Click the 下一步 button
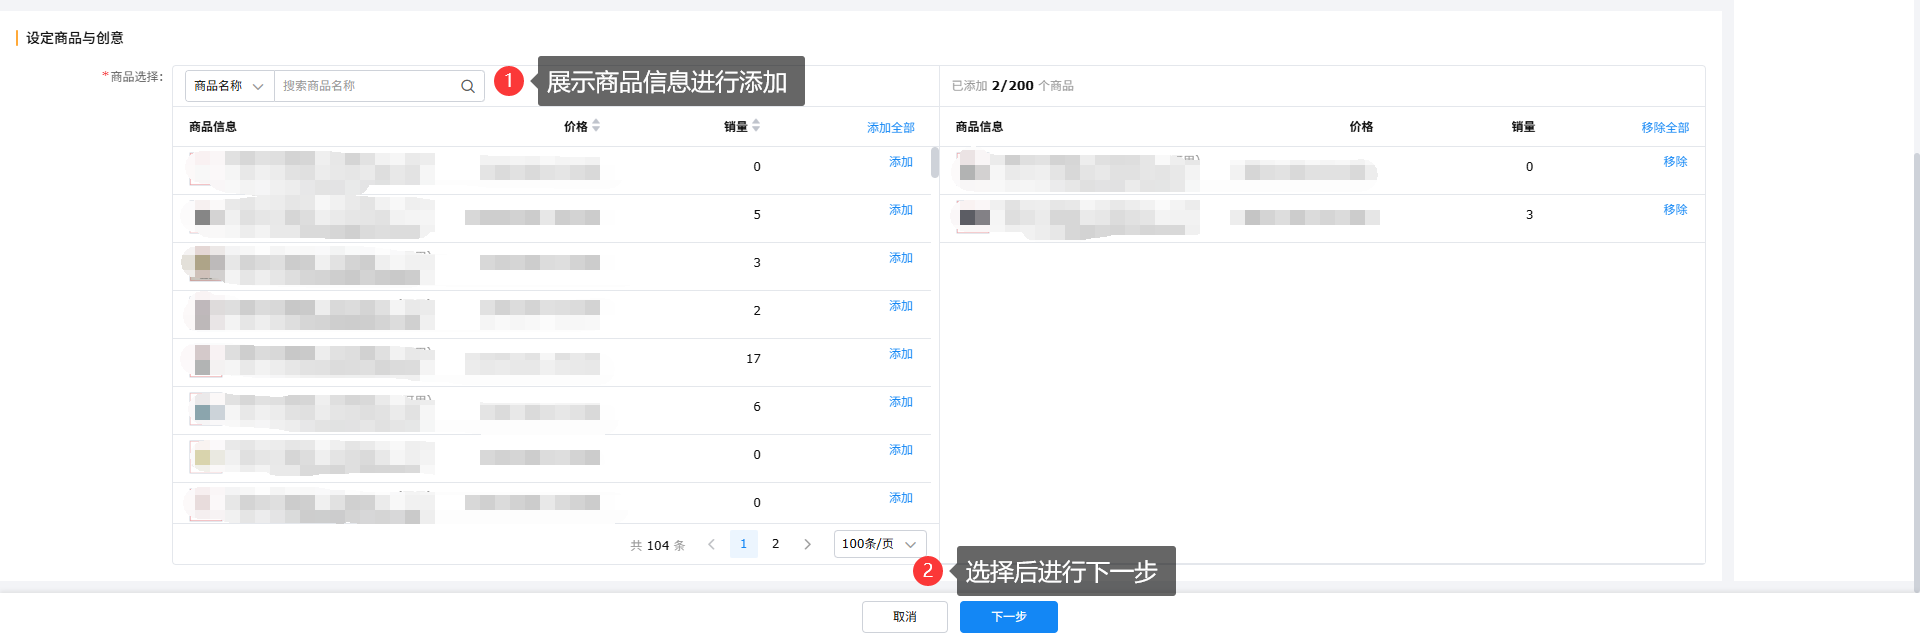This screenshot has width=1920, height=639. [1008, 617]
